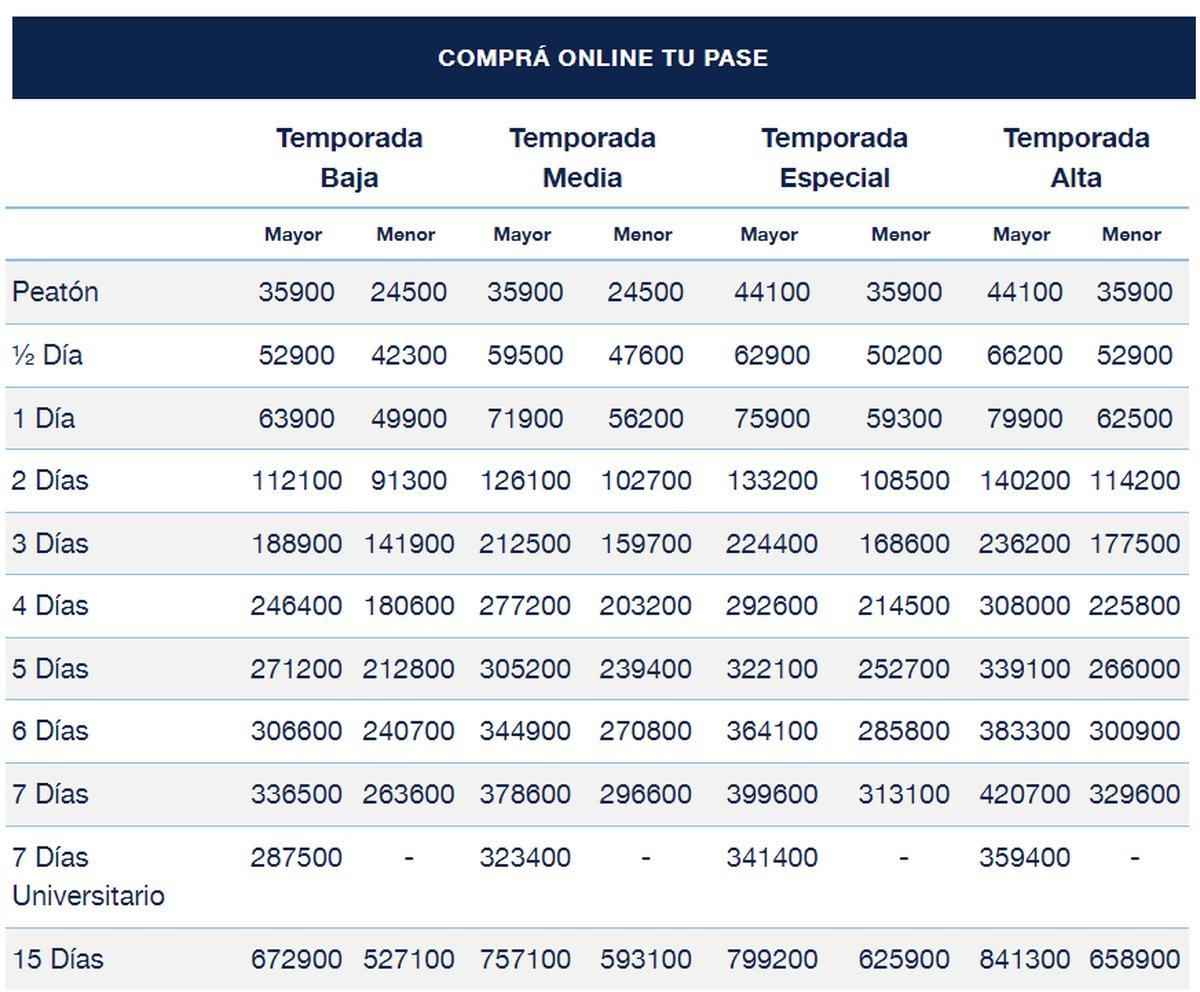This screenshot has width=1200, height=992.
Task: Click the COMPRÁ ONLINE TU PASE banner
Action: coord(602,58)
